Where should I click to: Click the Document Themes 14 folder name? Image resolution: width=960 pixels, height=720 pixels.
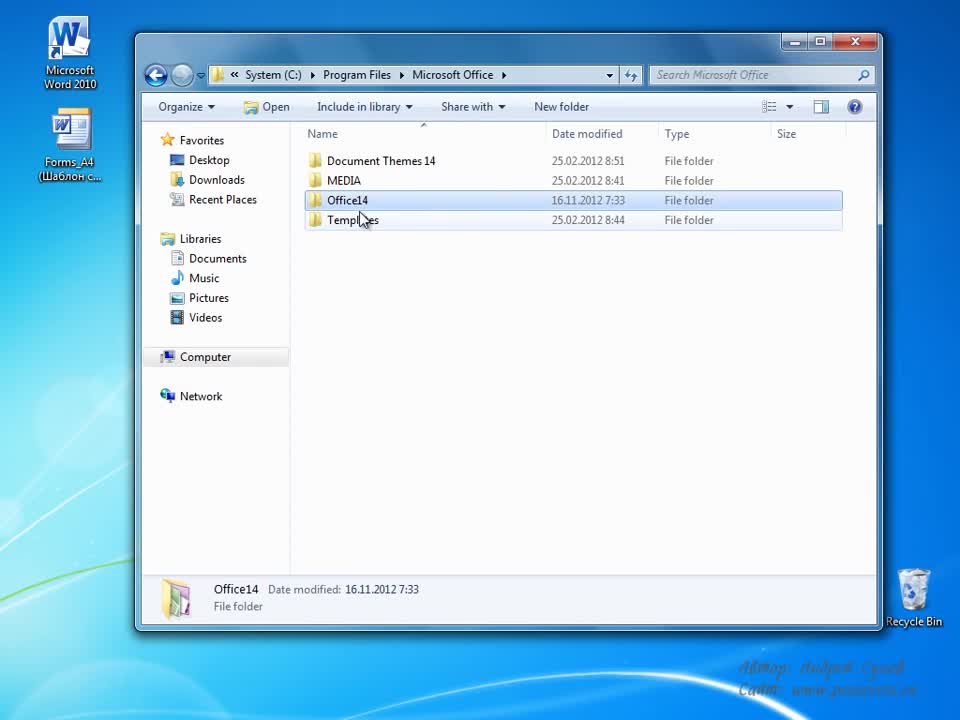[381, 161]
